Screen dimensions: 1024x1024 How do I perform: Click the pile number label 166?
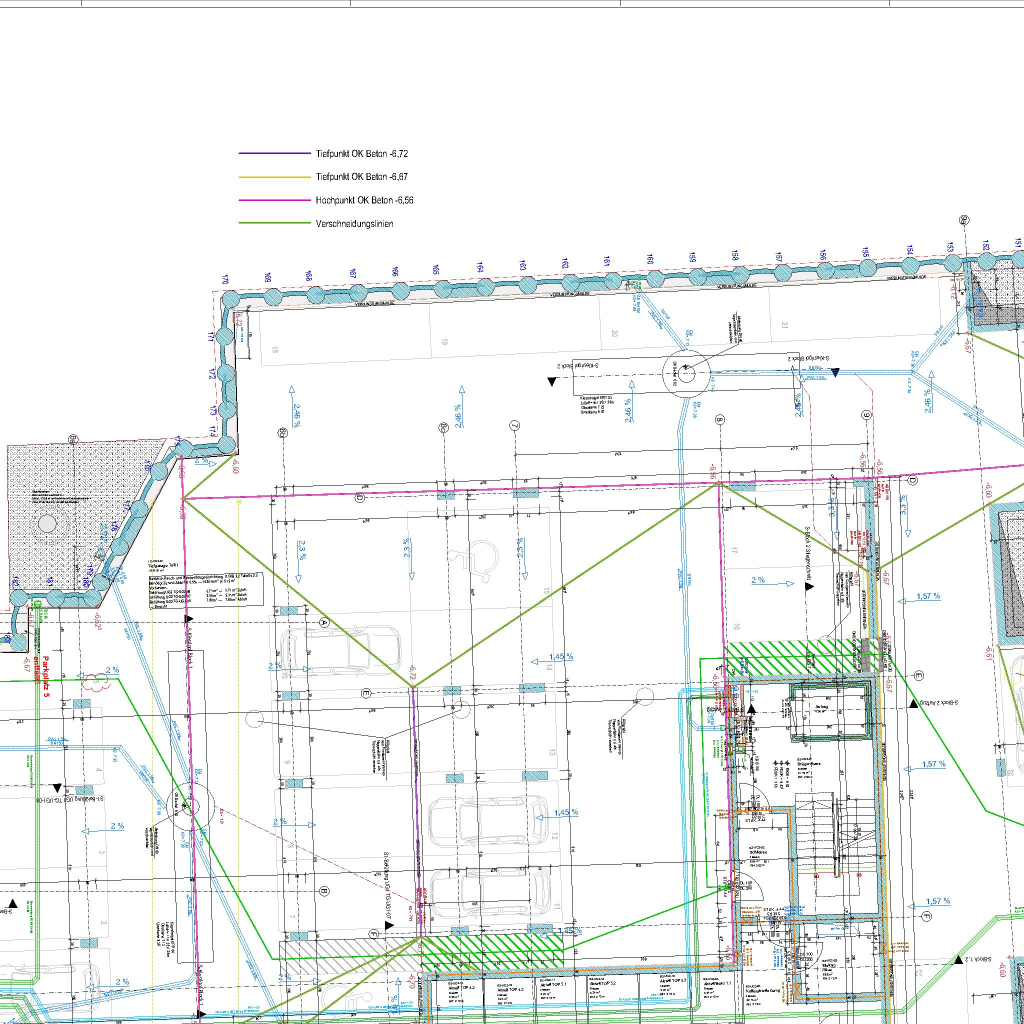[x=395, y=272]
